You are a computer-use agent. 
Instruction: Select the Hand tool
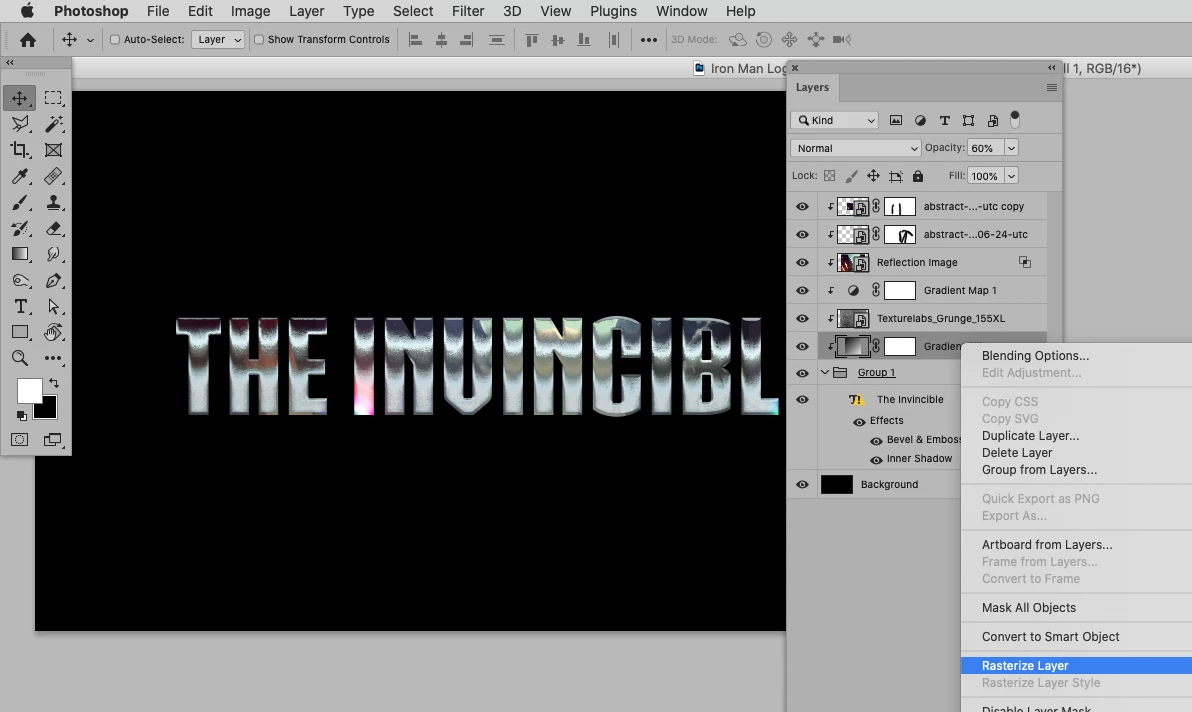(x=53, y=332)
